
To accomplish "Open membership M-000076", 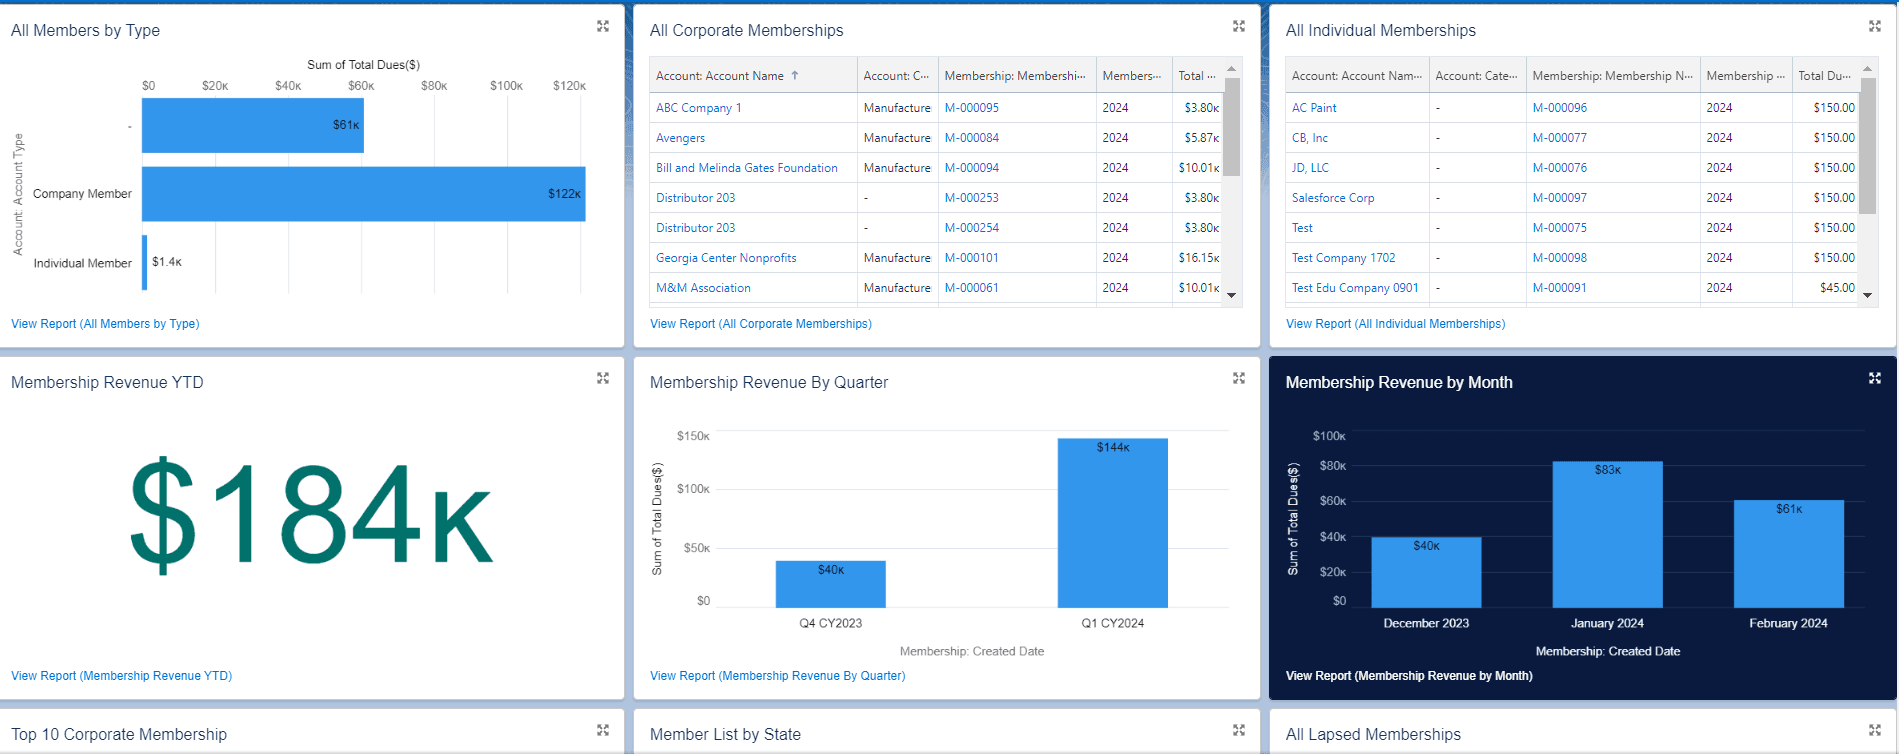I will pos(1560,168).
